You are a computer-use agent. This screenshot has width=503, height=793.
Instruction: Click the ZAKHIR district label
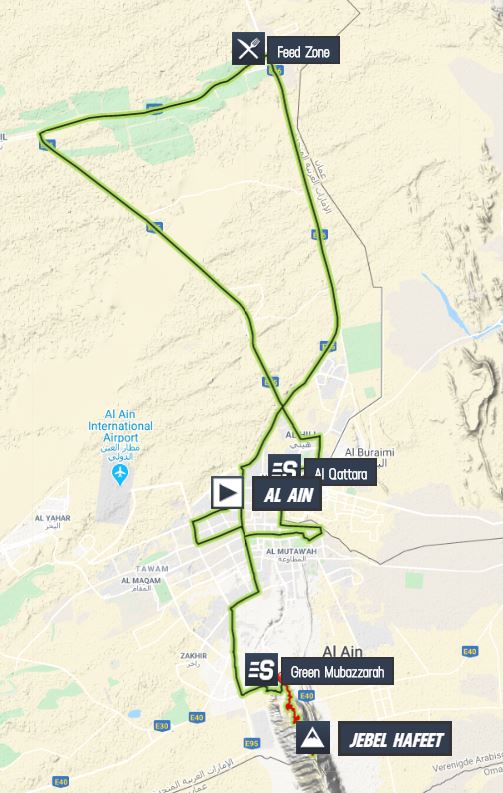pos(194,655)
